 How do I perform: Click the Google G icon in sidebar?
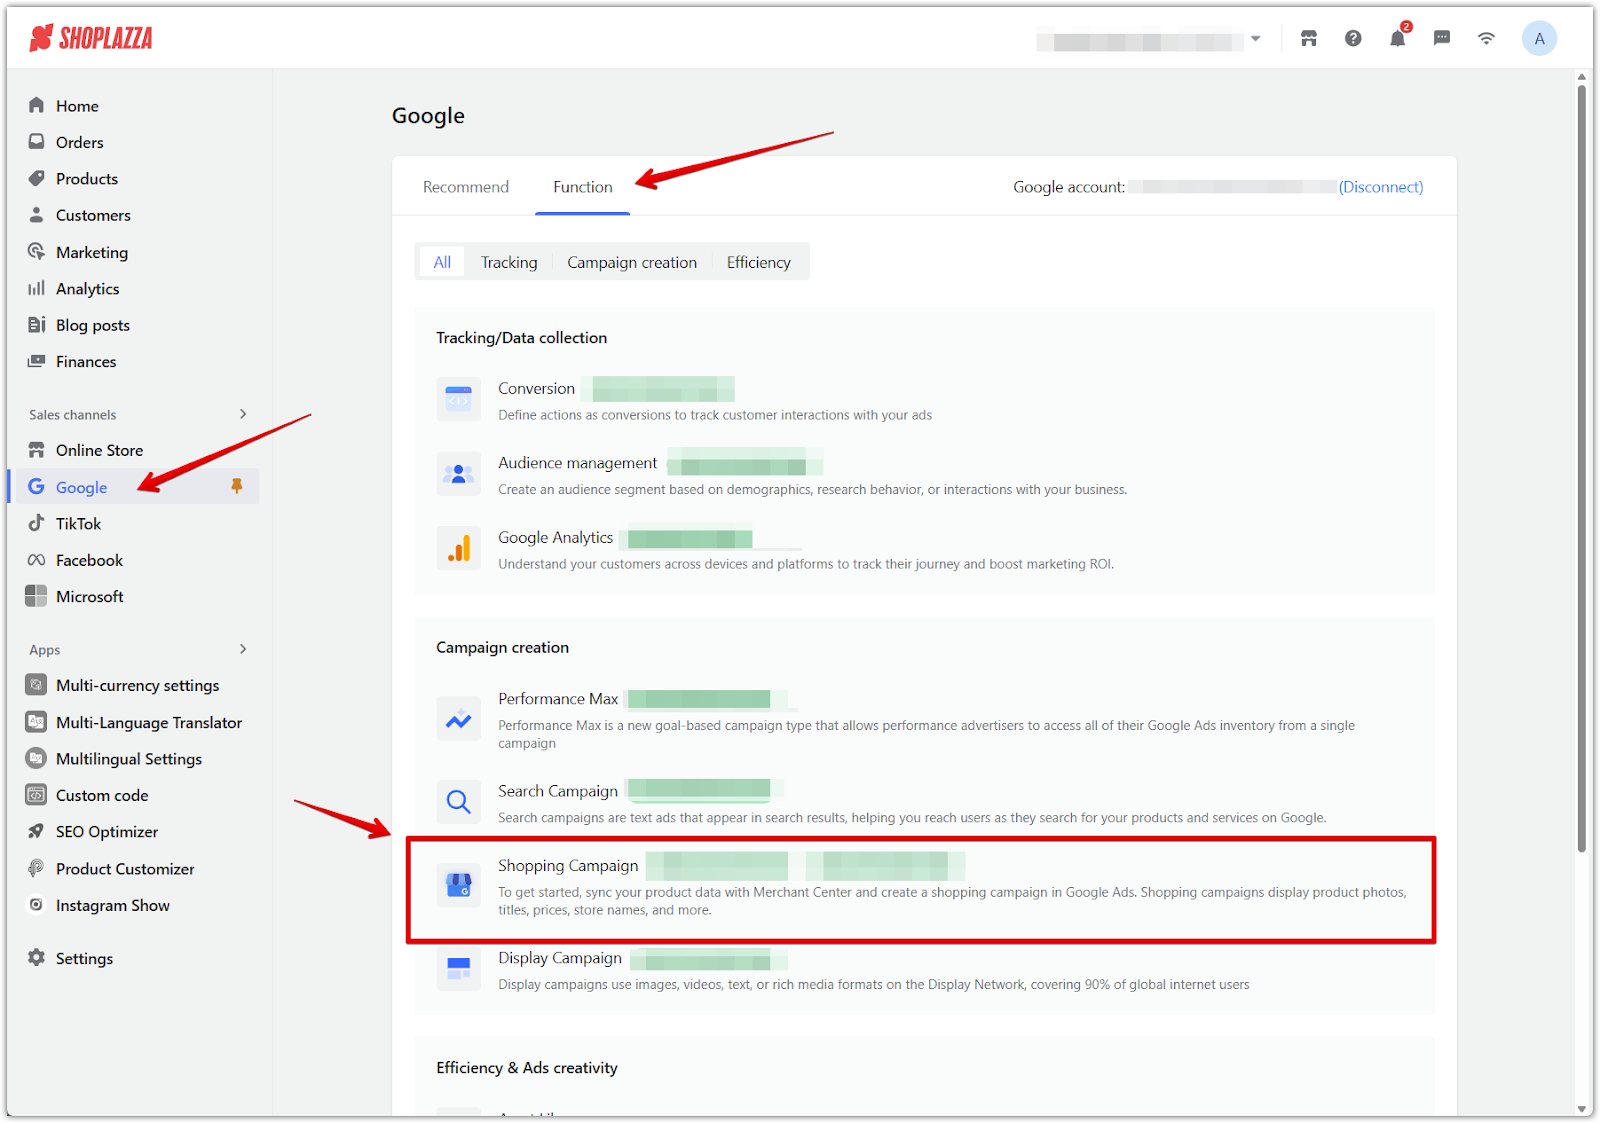[x=37, y=487]
